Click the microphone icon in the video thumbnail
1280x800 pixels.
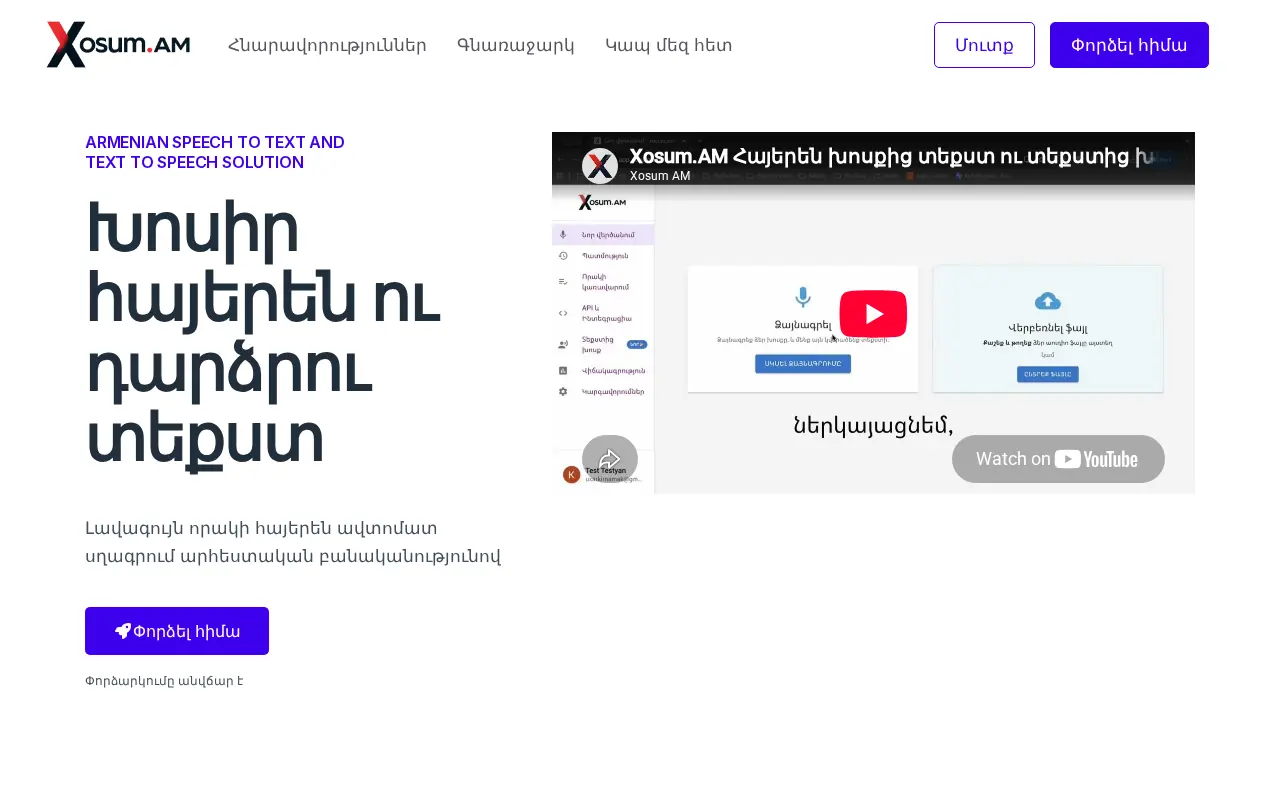pyautogui.click(x=802, y=298)
